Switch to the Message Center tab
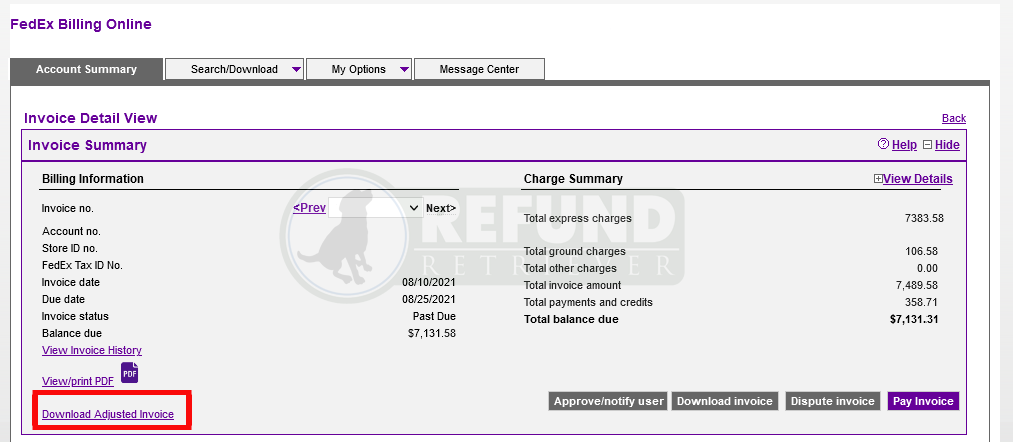 pos(479,69)
